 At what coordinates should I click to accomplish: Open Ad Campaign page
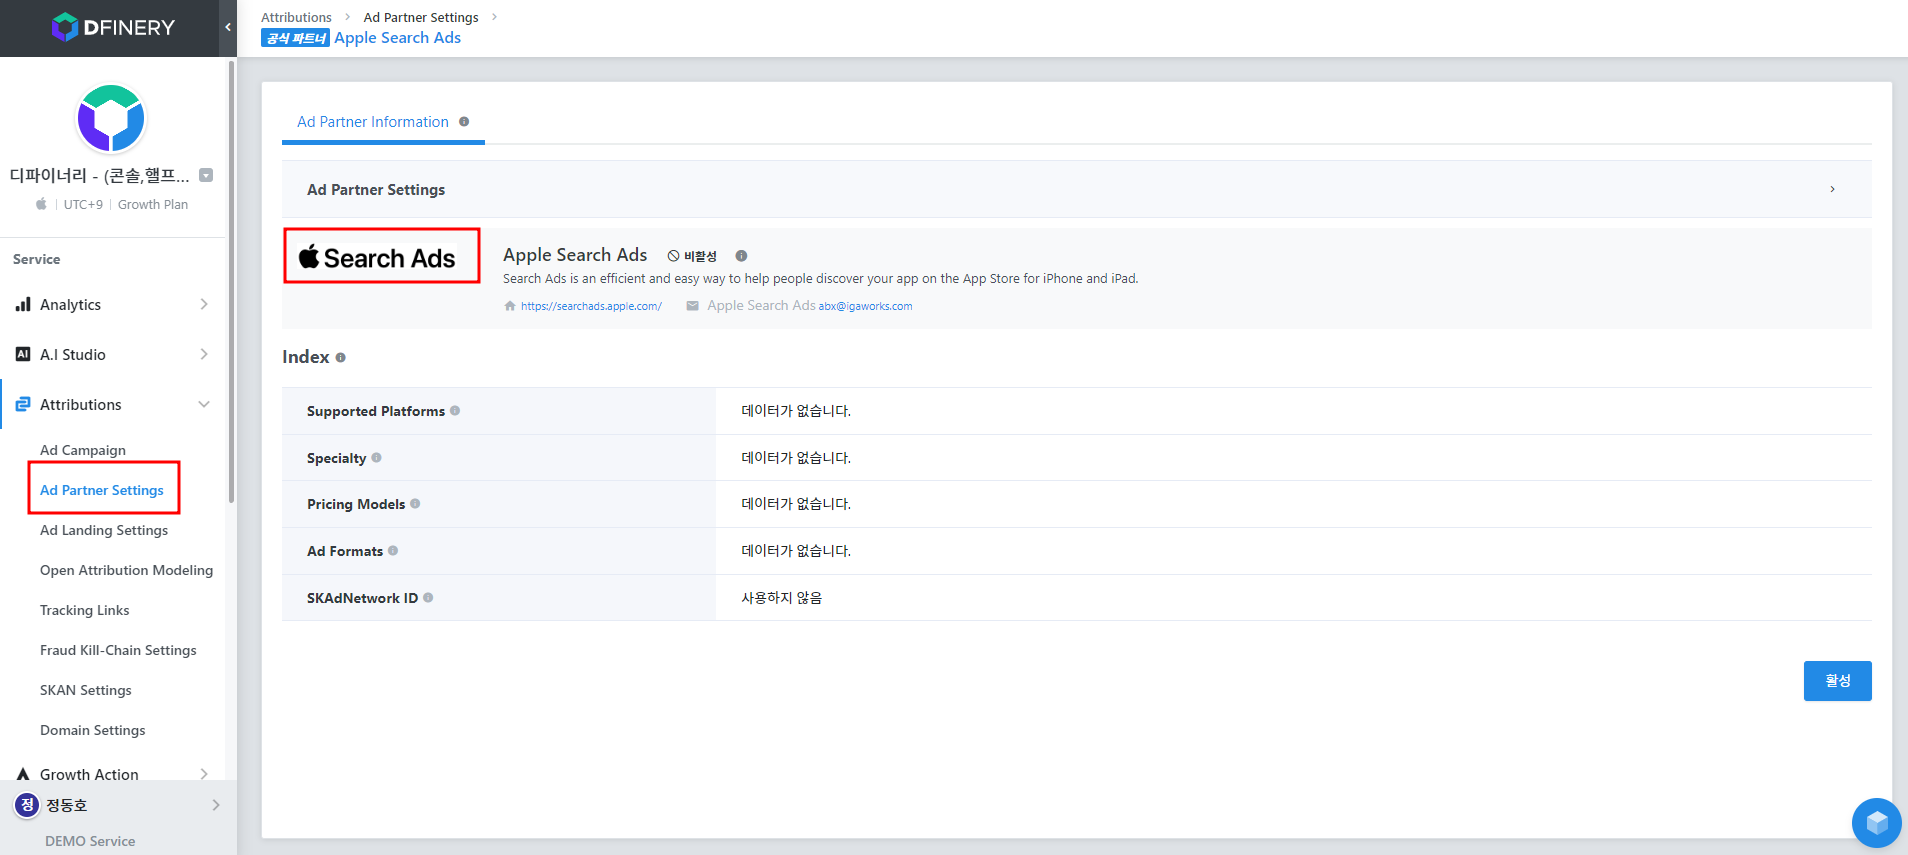click(x=83, y=451)
